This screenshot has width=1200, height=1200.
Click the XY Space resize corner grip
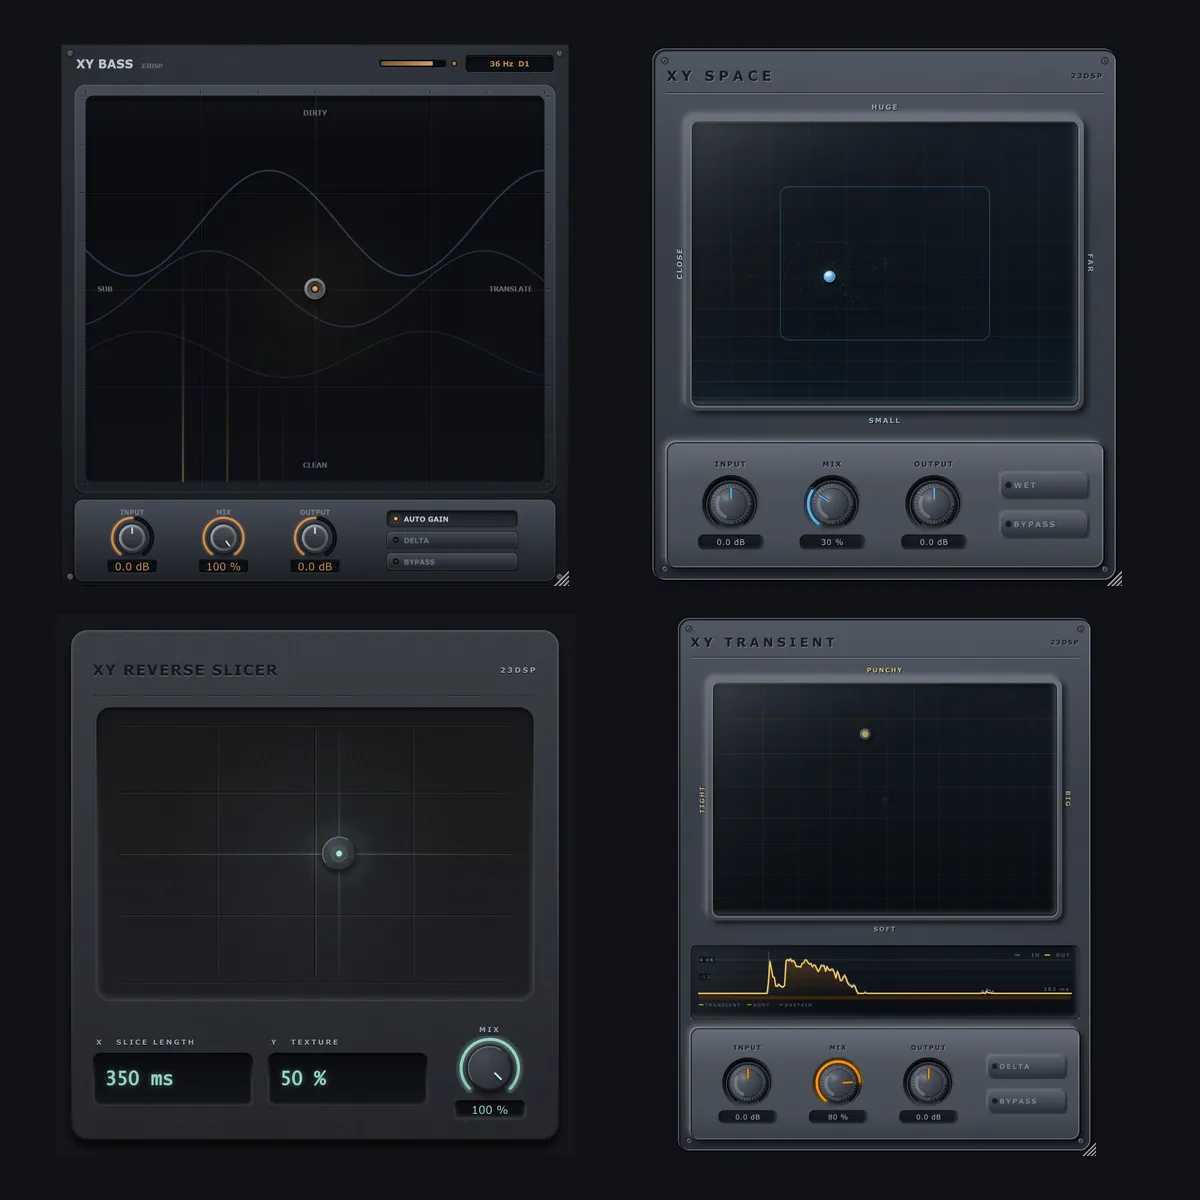tap(1115, 578)
